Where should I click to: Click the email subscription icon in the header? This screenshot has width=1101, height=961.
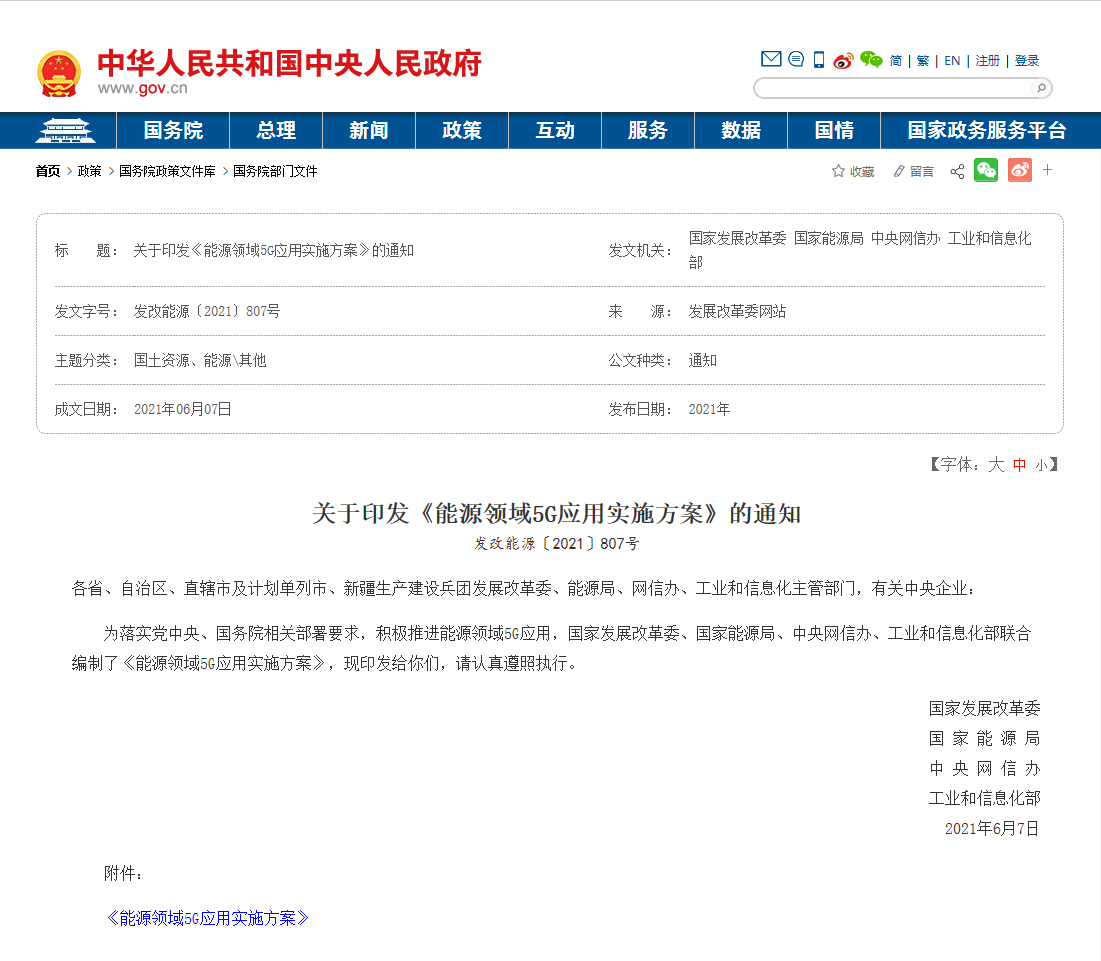coord(770,59)
